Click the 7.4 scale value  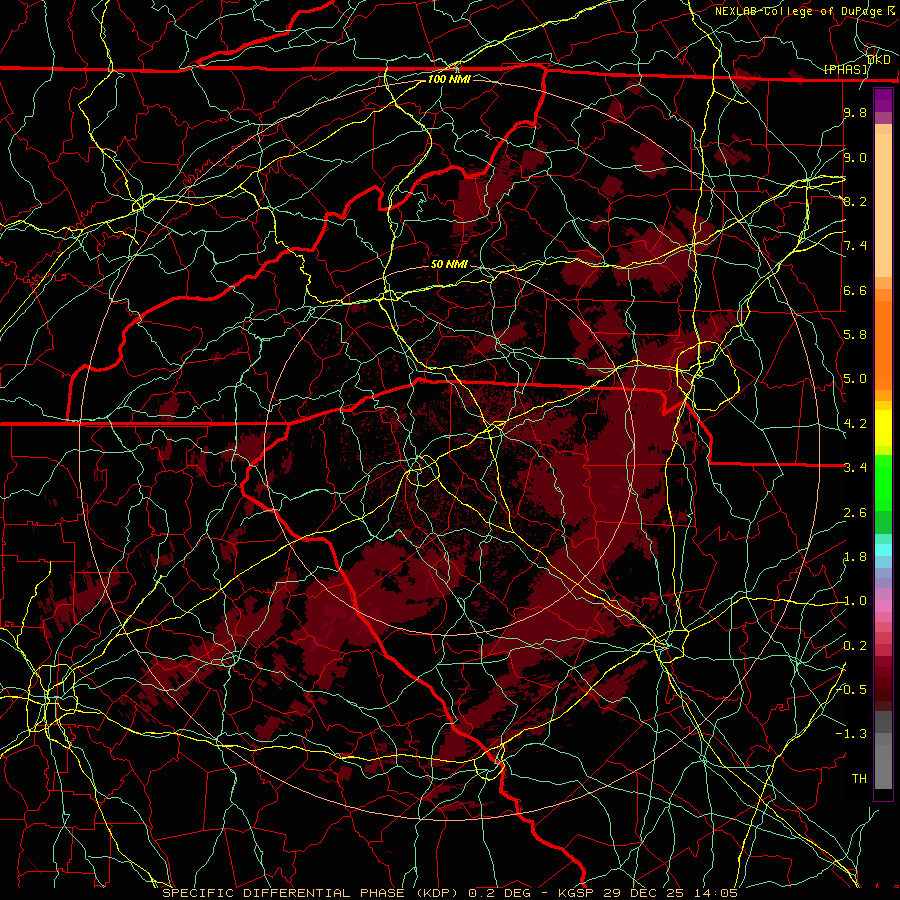[x=855, y=246]
